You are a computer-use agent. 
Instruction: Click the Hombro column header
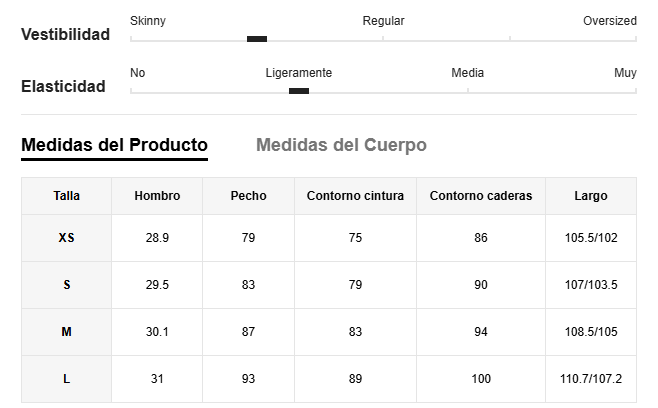coord(157,196)
